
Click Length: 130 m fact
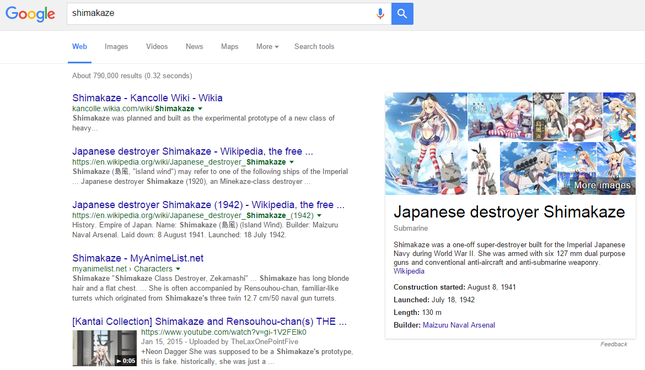[x=417, y=312]
